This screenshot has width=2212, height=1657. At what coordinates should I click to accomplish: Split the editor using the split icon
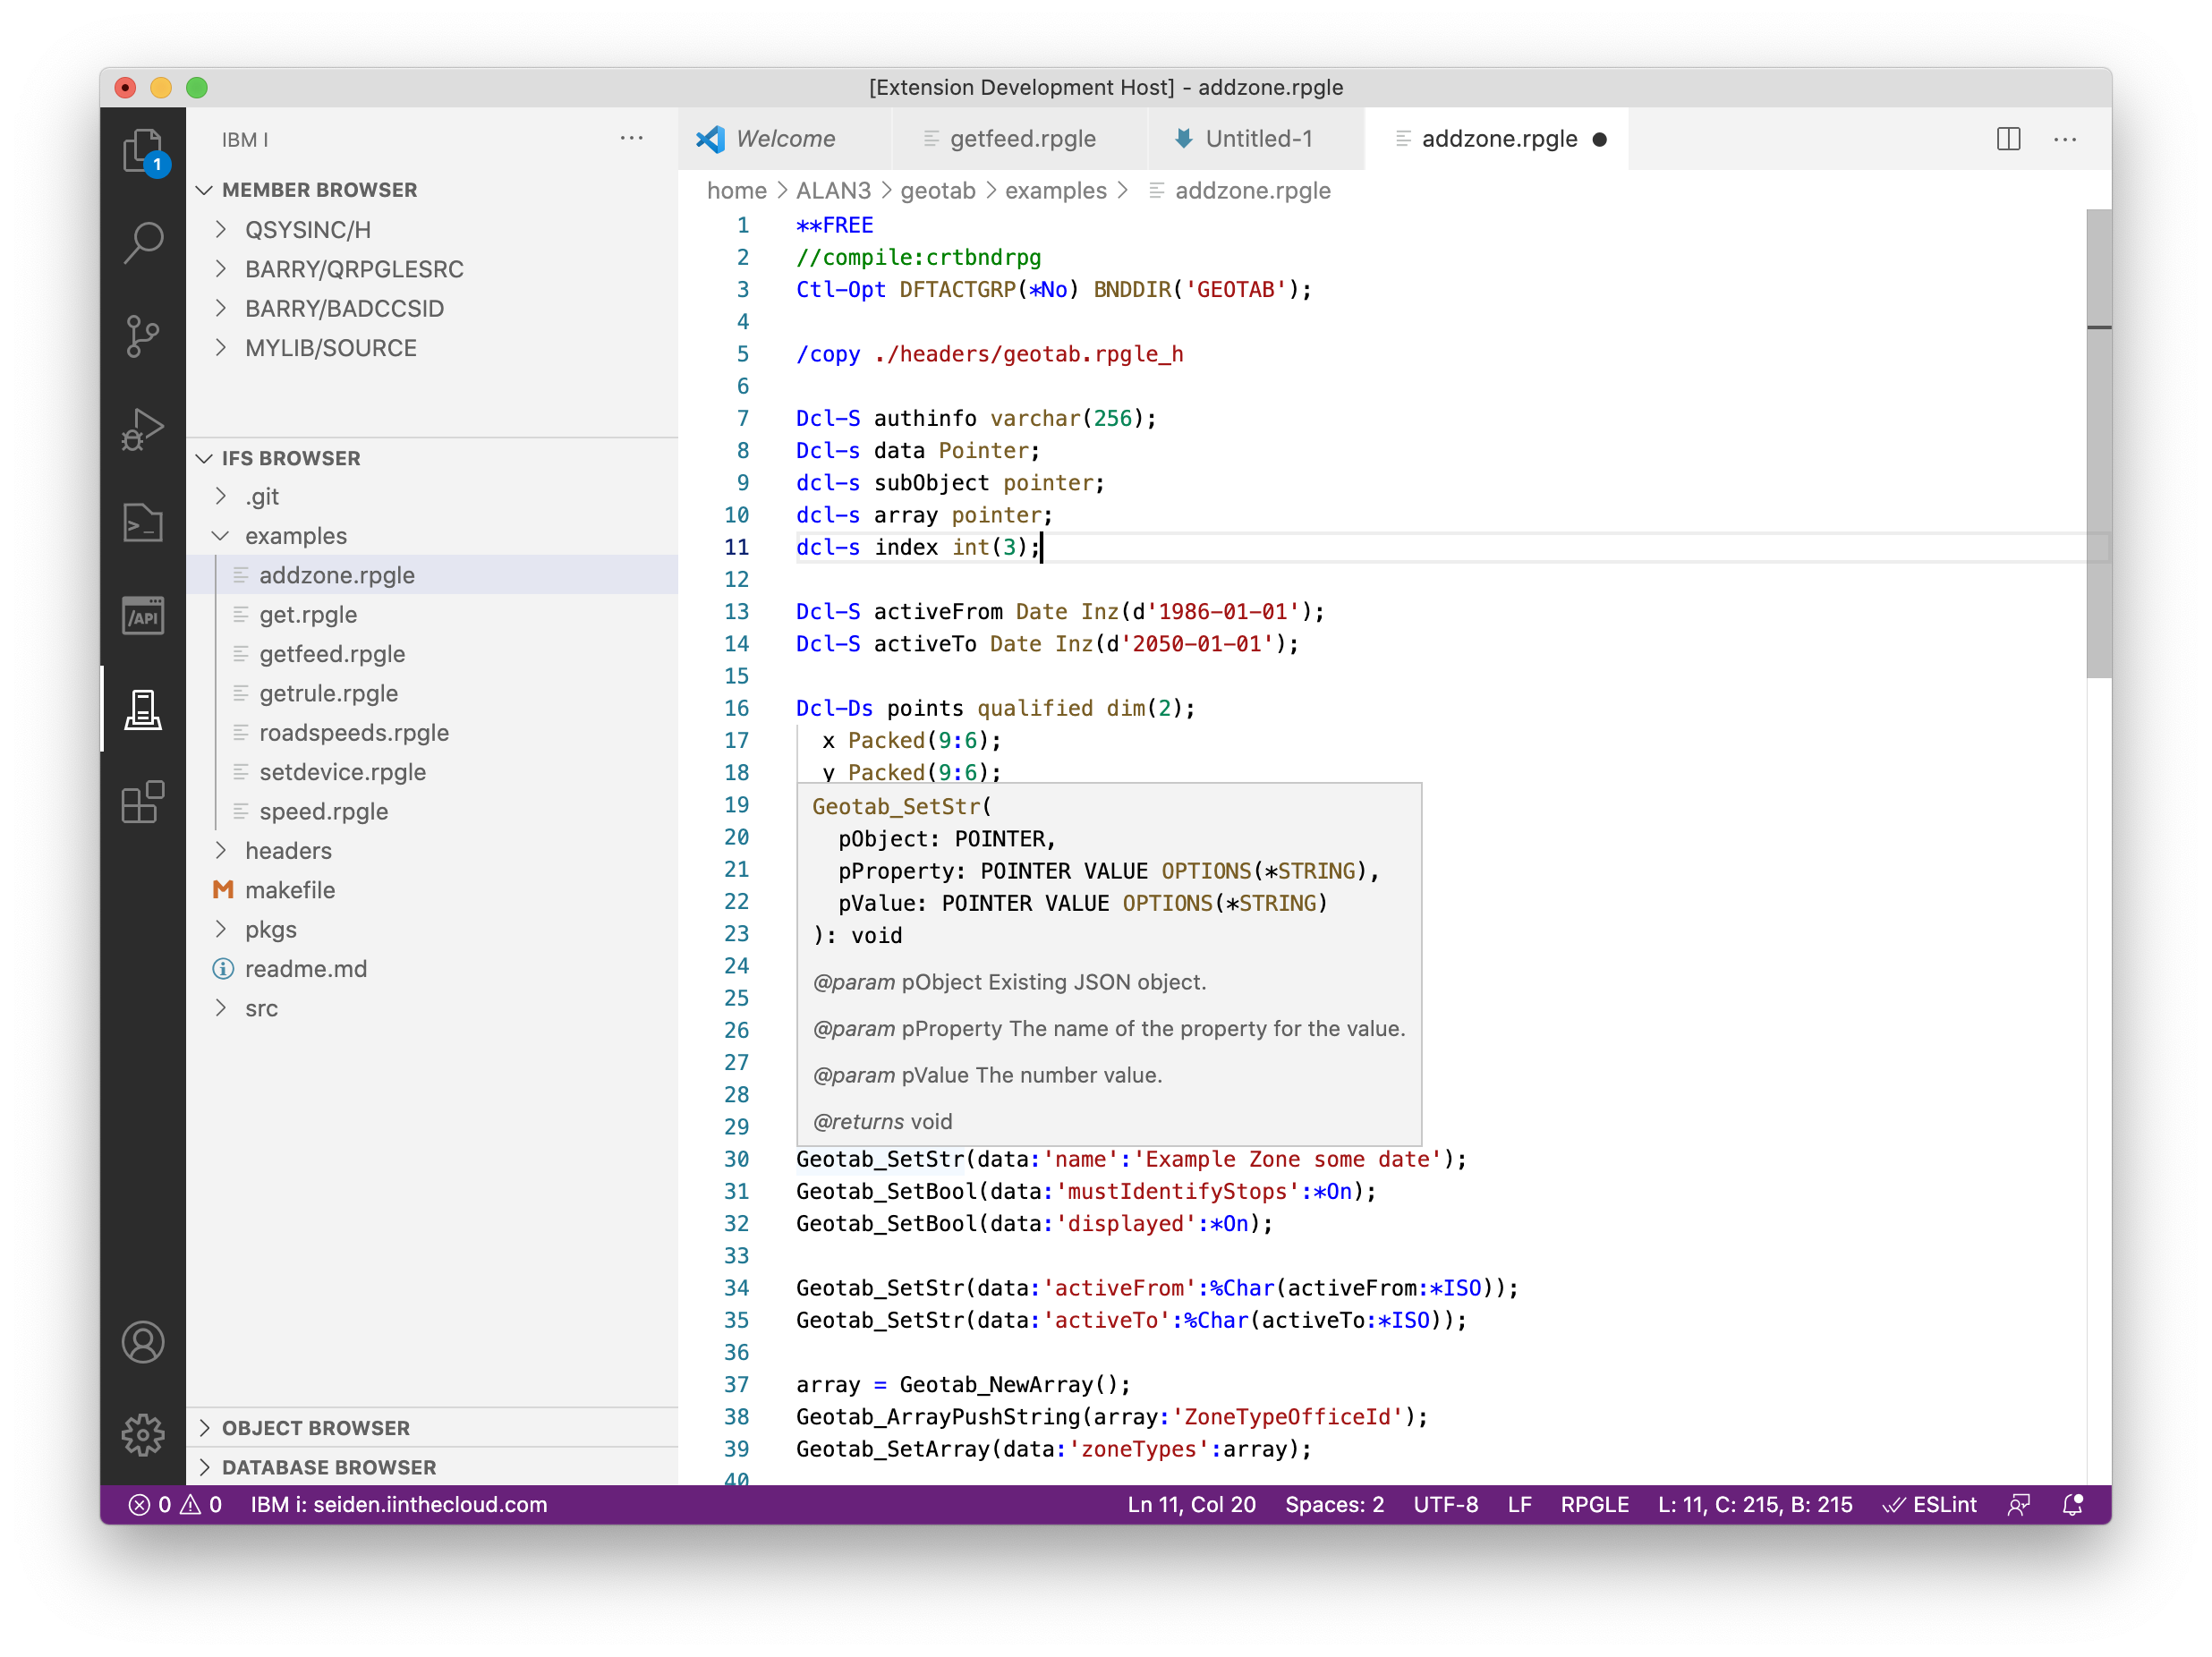coord(2008,139)
